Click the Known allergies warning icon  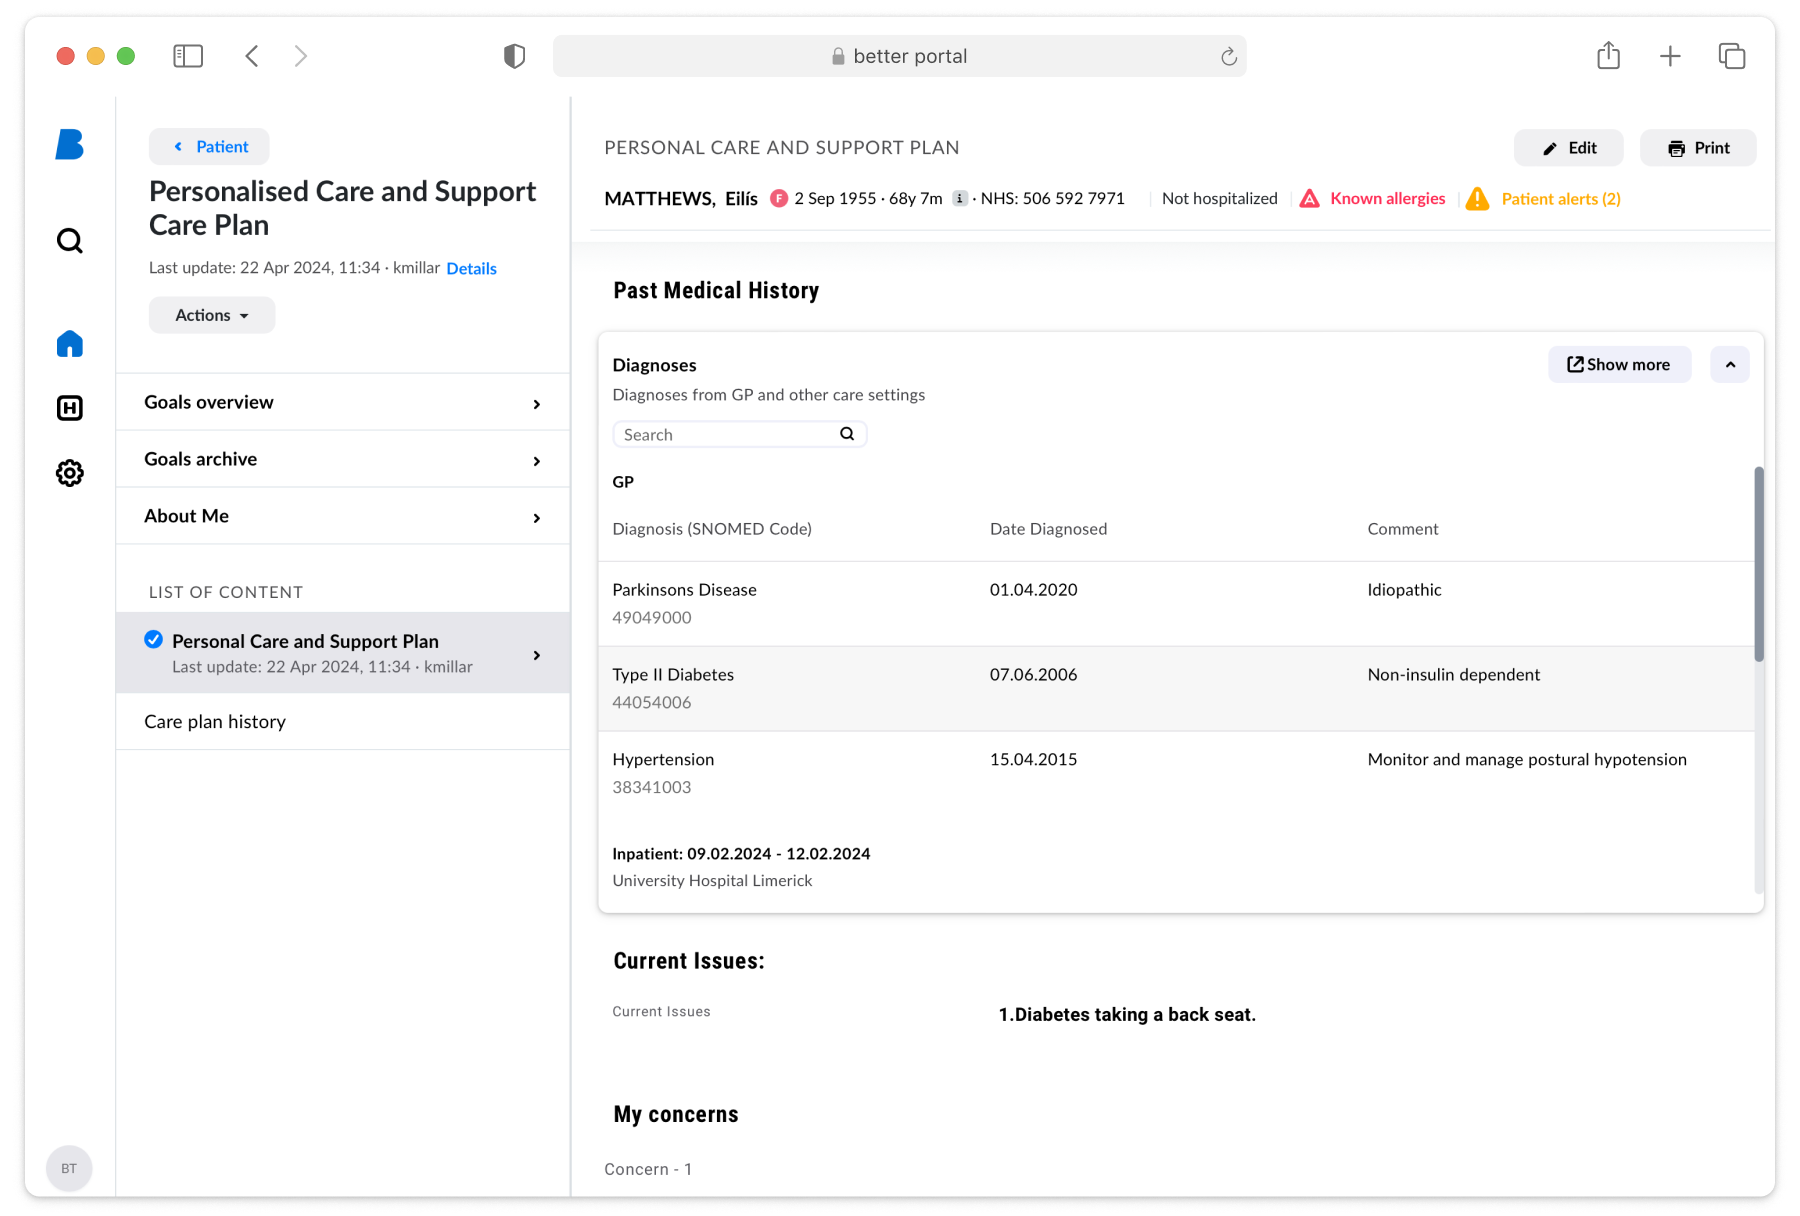tap(1309, 199)
